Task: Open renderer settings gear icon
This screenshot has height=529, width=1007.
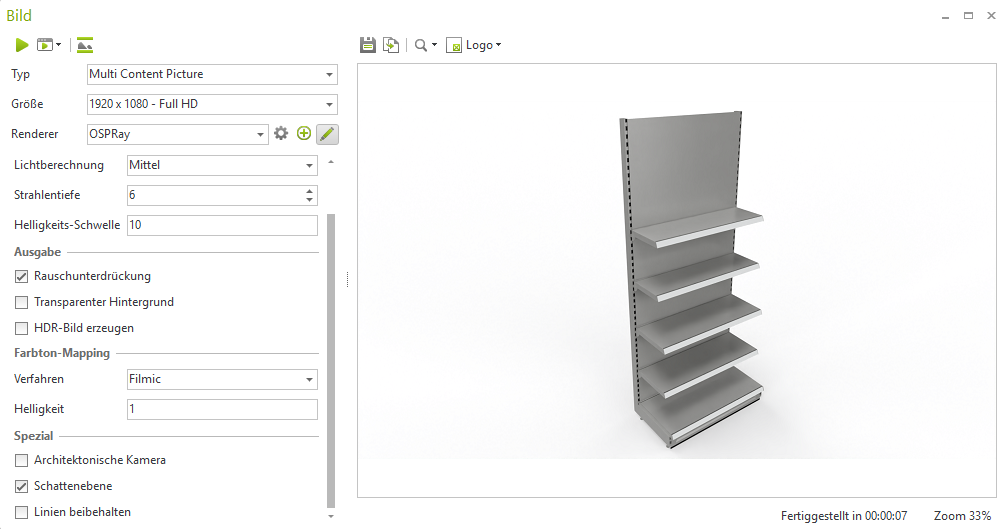Action: [x=281, y=134]
